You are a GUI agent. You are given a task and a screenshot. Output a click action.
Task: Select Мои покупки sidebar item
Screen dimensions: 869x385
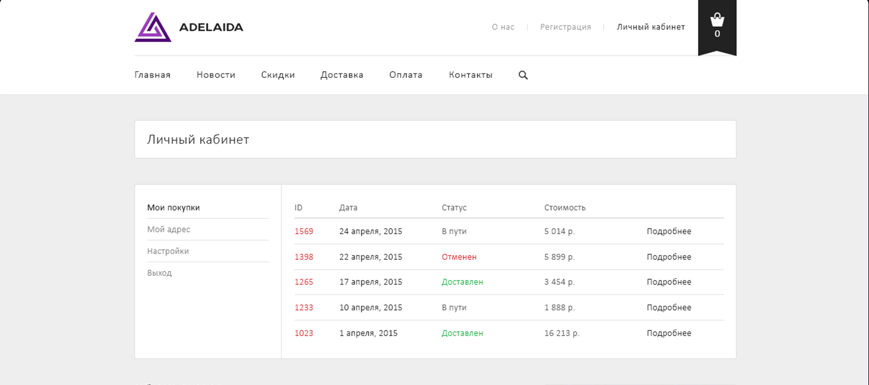173,208
